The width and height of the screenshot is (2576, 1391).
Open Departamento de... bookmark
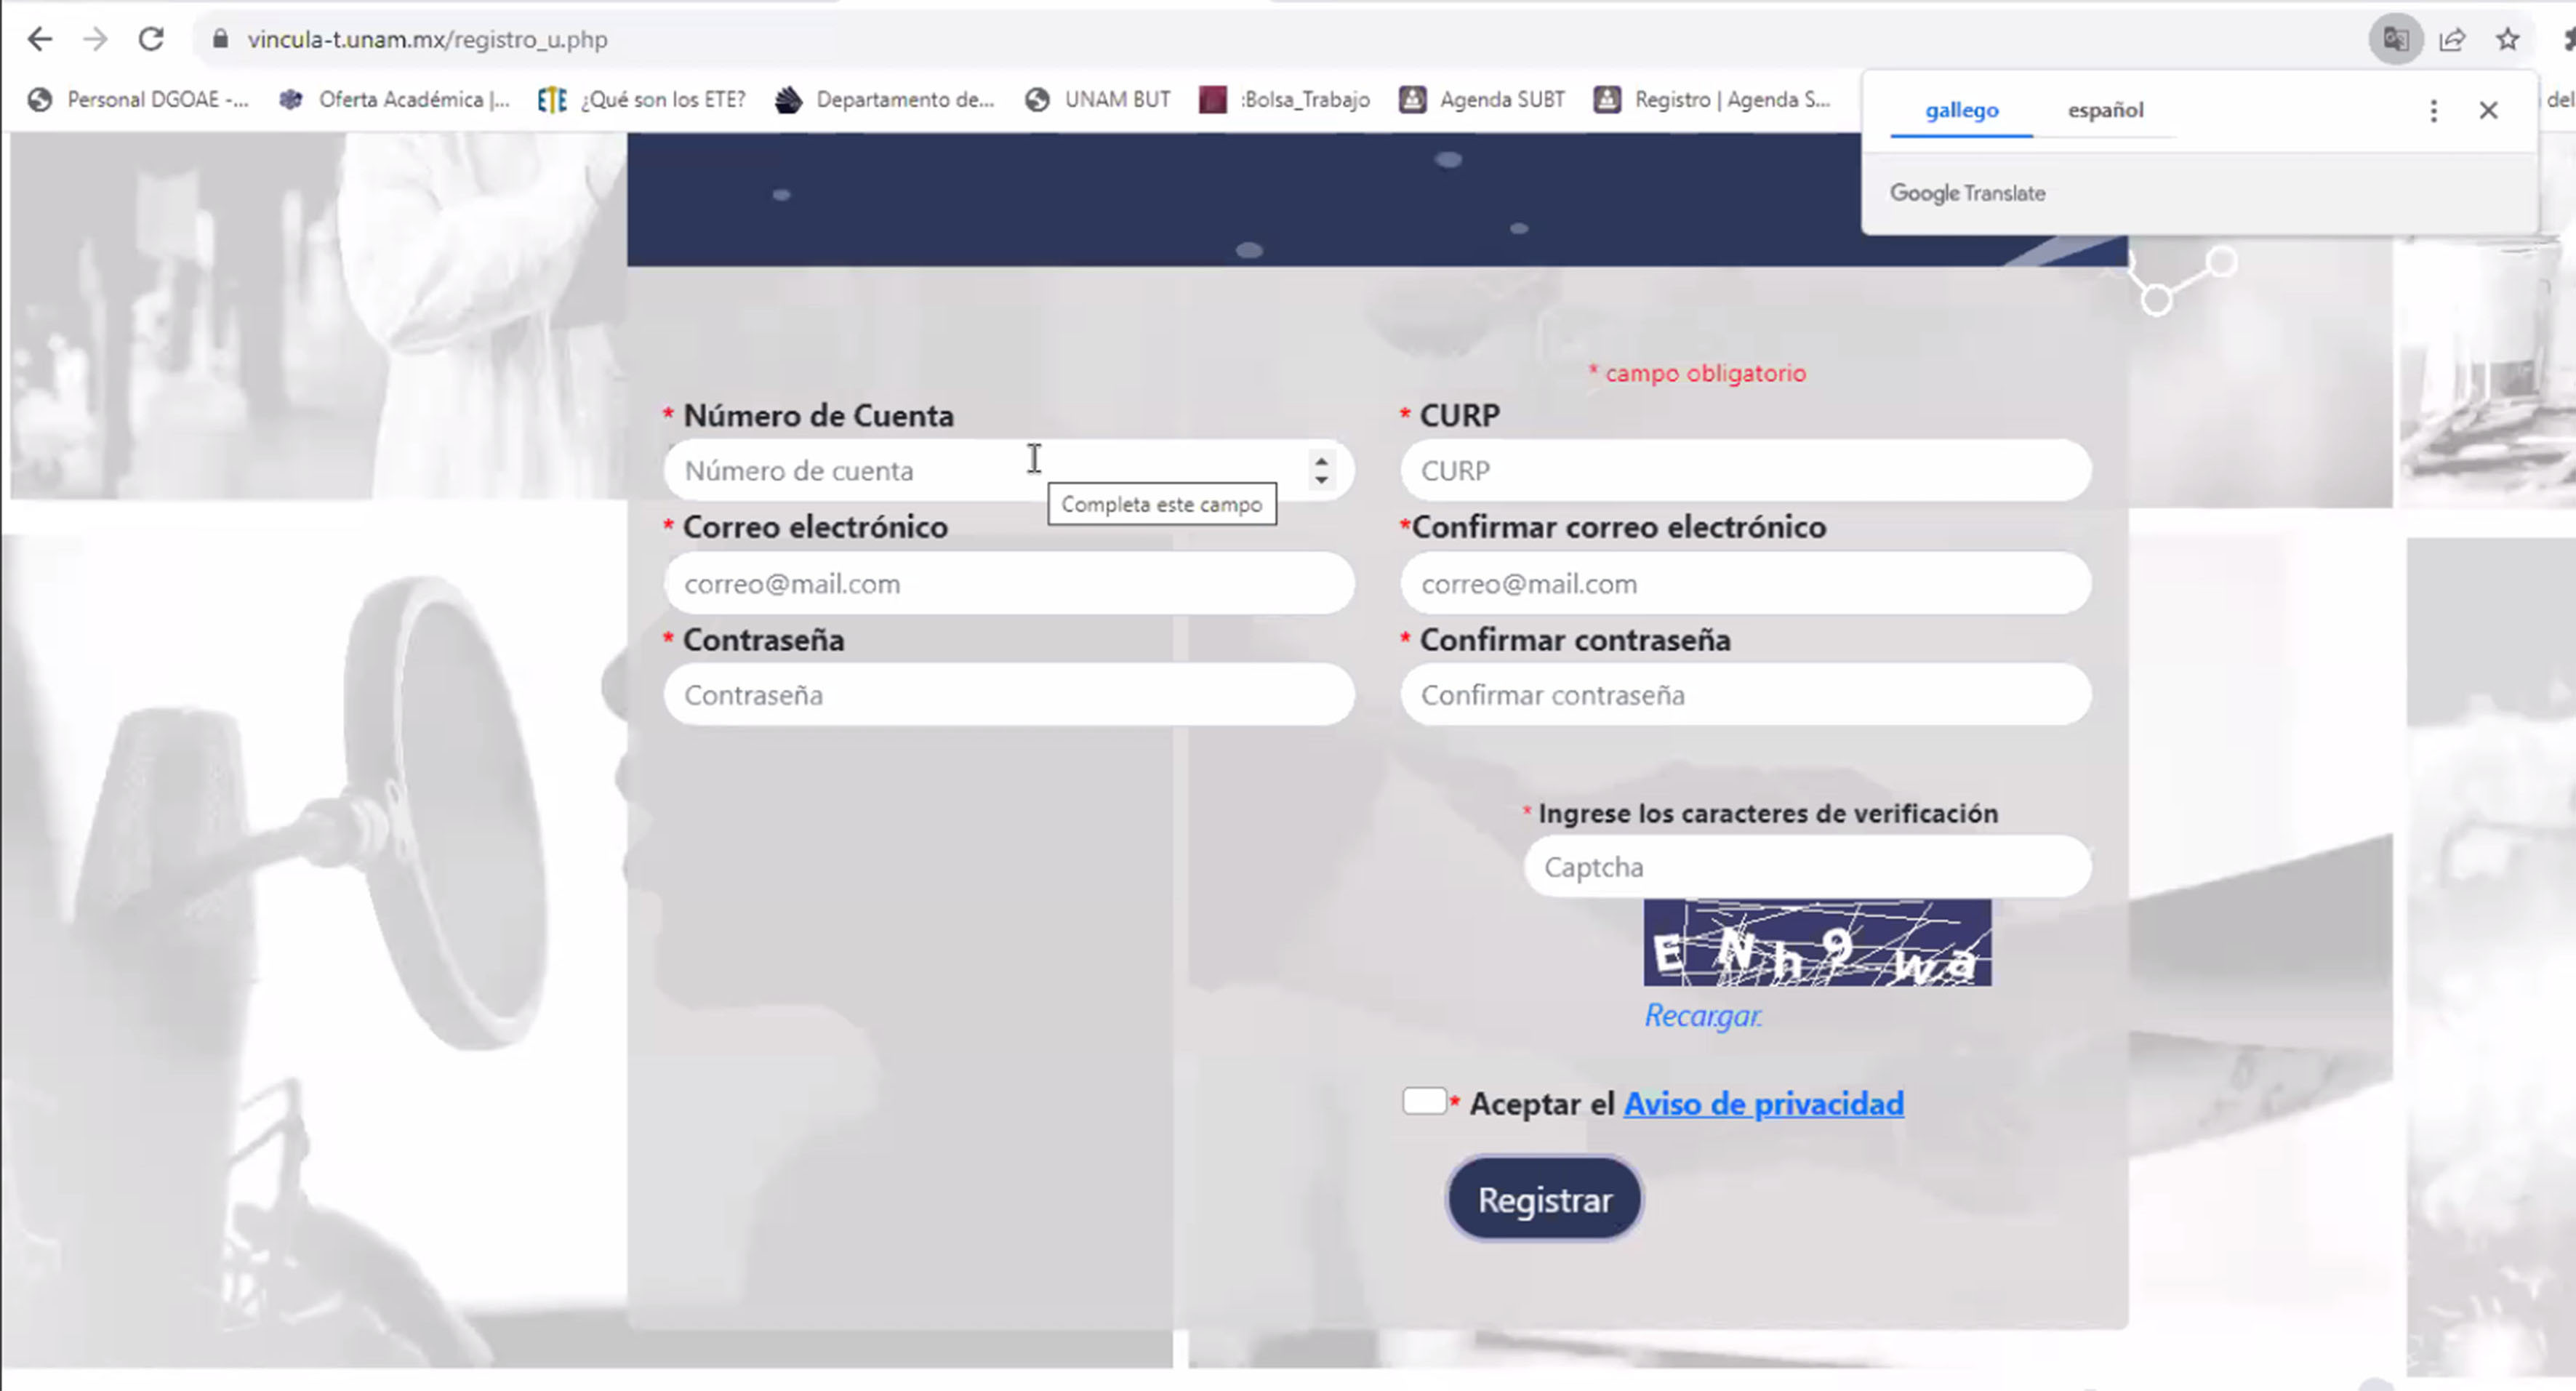click(885, 99)
